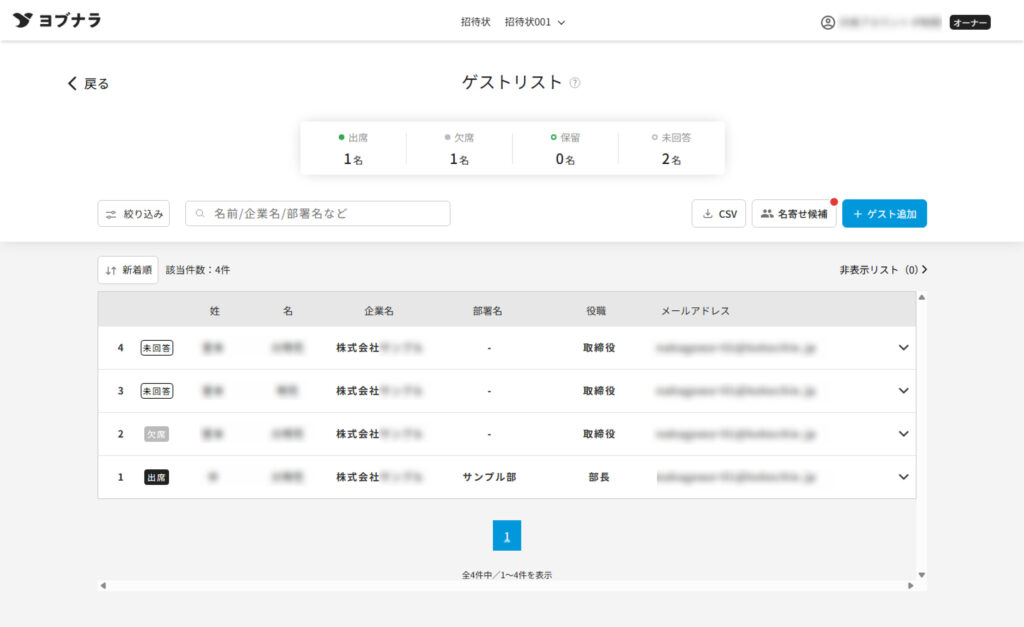
Task: Expand guest row number 2
Action: pos(903,434)
